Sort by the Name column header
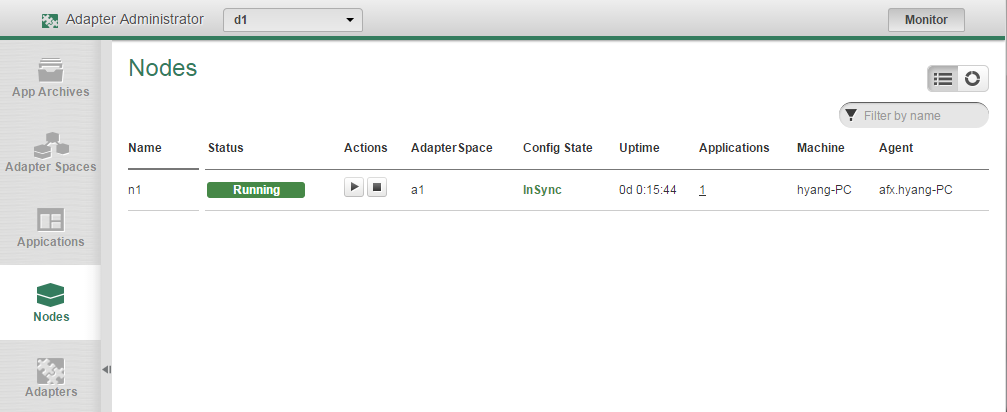This screenshot has width=1007, height=412. pyautogui.click(x=144, y=148)
